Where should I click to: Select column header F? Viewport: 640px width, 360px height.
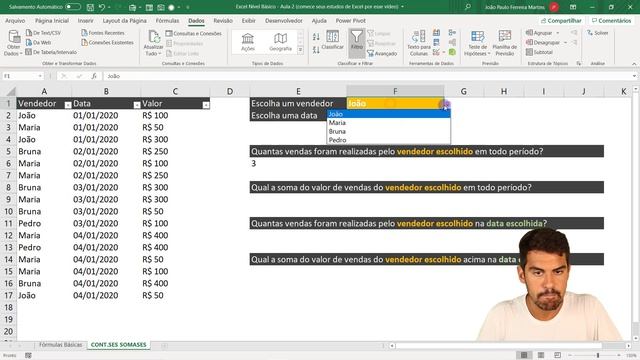click(x=395, y=91)
